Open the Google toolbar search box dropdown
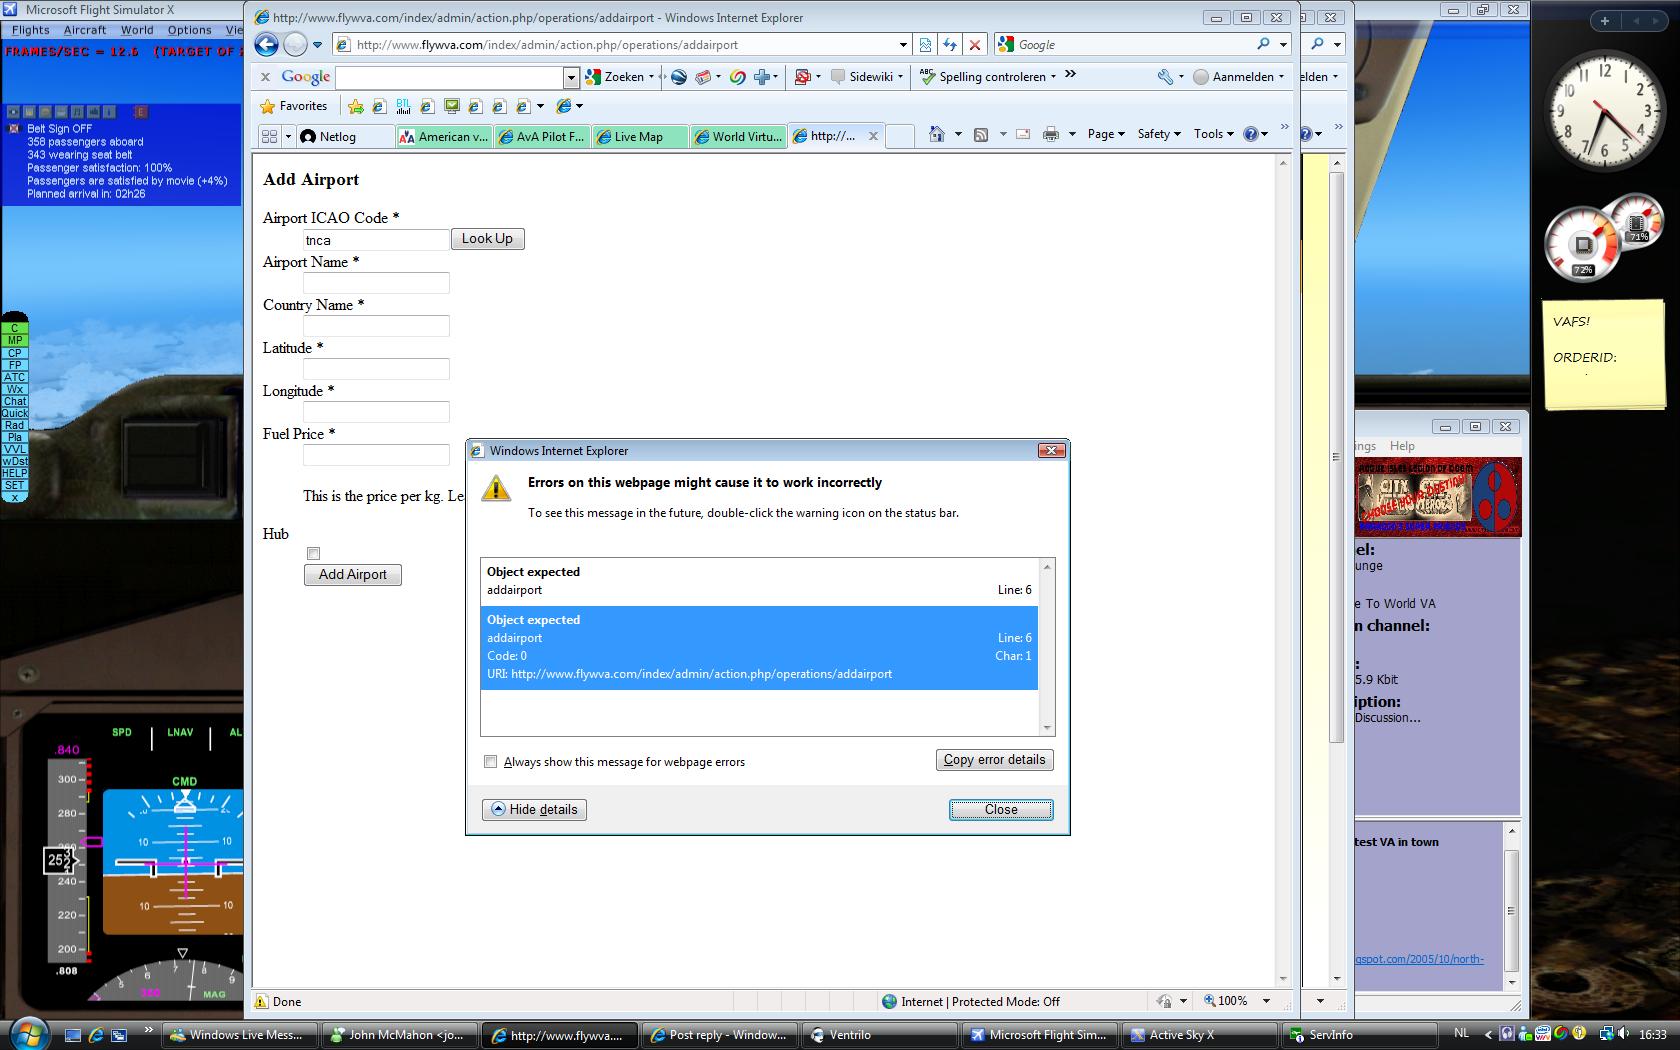The height and width of the screenshot is (1050, 1680). (571, 77)
